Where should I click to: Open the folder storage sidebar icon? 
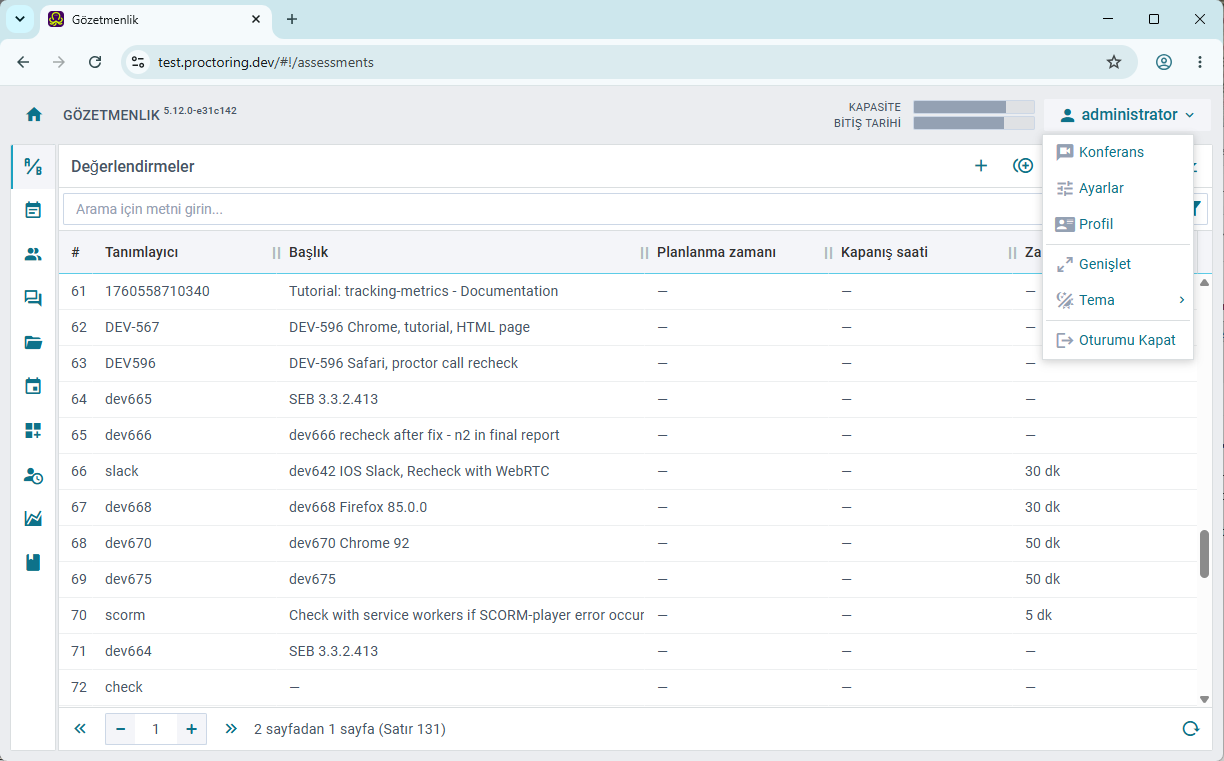pyautogui.click(x=33, y=342)
